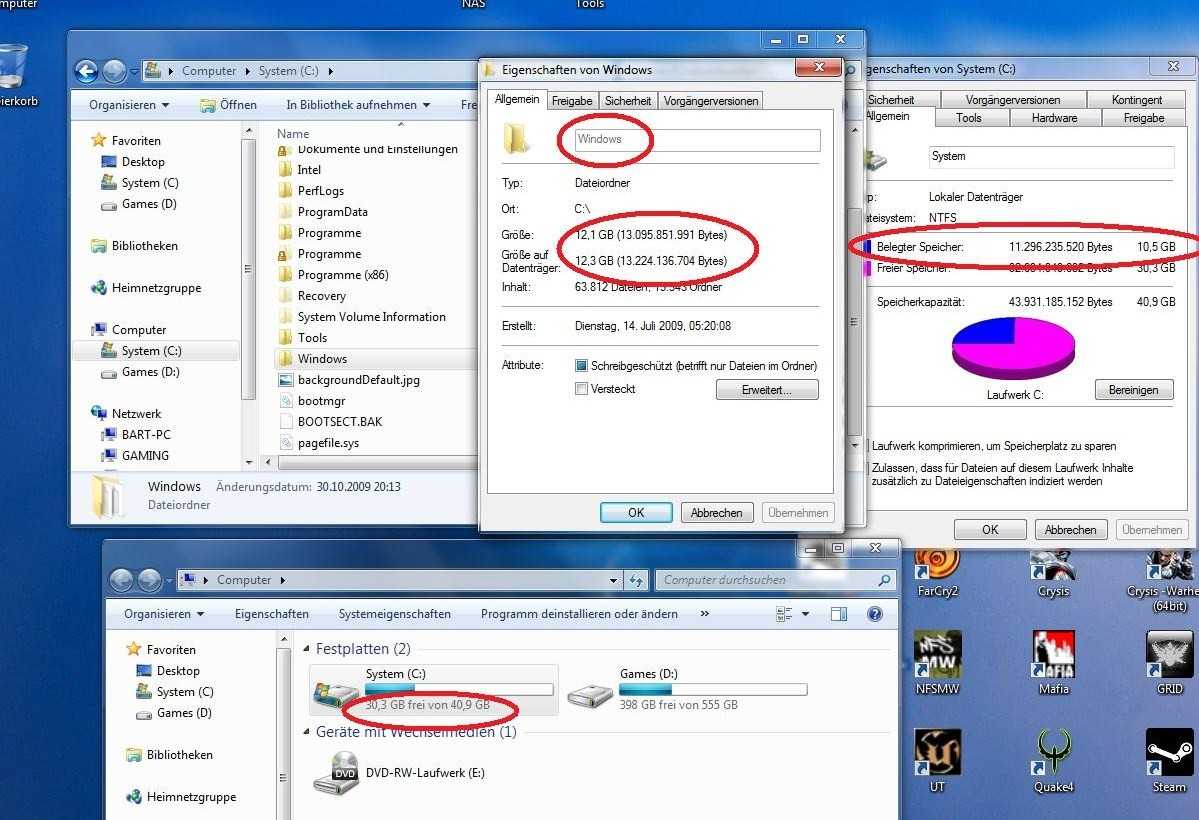Click OK in the System (C:) properties dialog
Image resolution: width=1199 pixels, height=820 pixels.
990,529
